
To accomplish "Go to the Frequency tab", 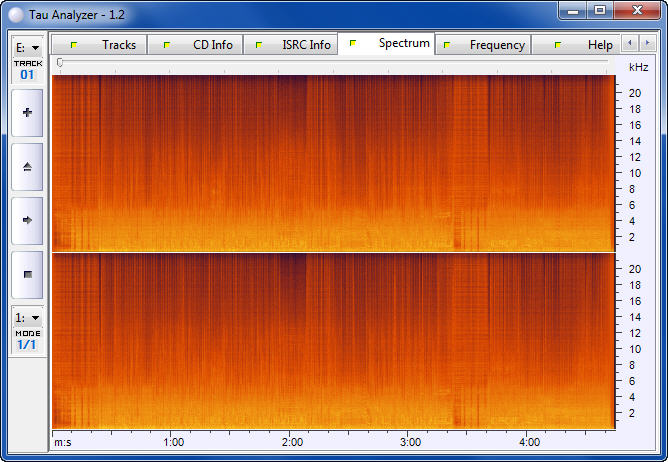I will 488,45.
